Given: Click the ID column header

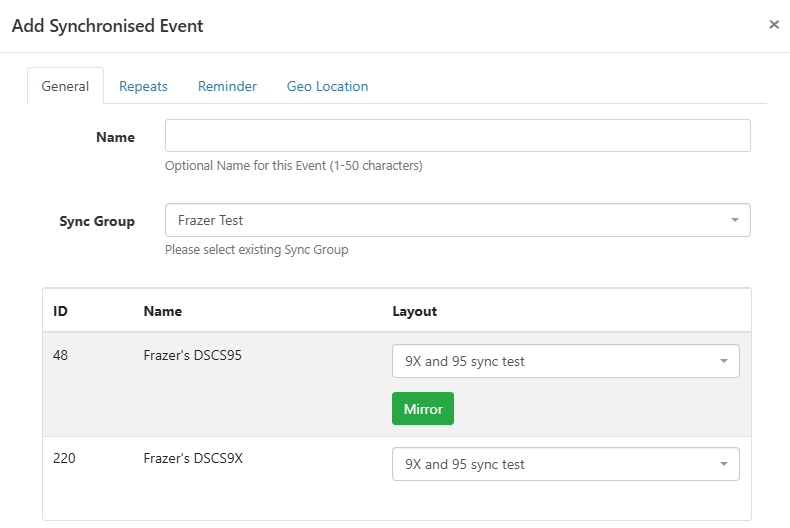Looking at the screenshot, I should pyautogui.click(x=60, y=311).
